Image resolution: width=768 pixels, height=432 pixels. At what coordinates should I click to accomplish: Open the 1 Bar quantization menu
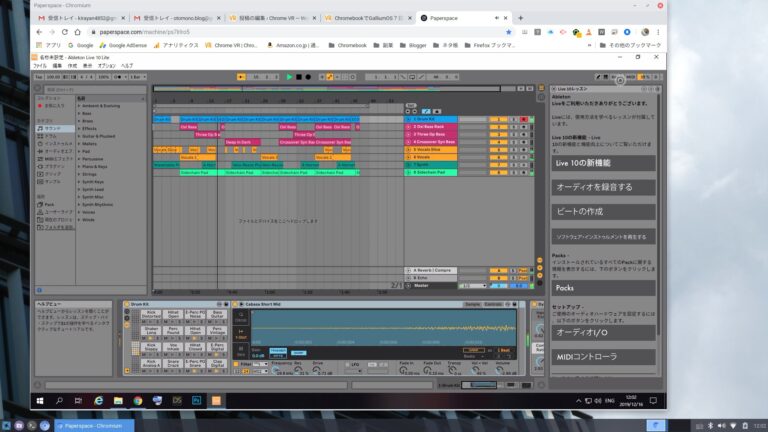click(138, 77)
